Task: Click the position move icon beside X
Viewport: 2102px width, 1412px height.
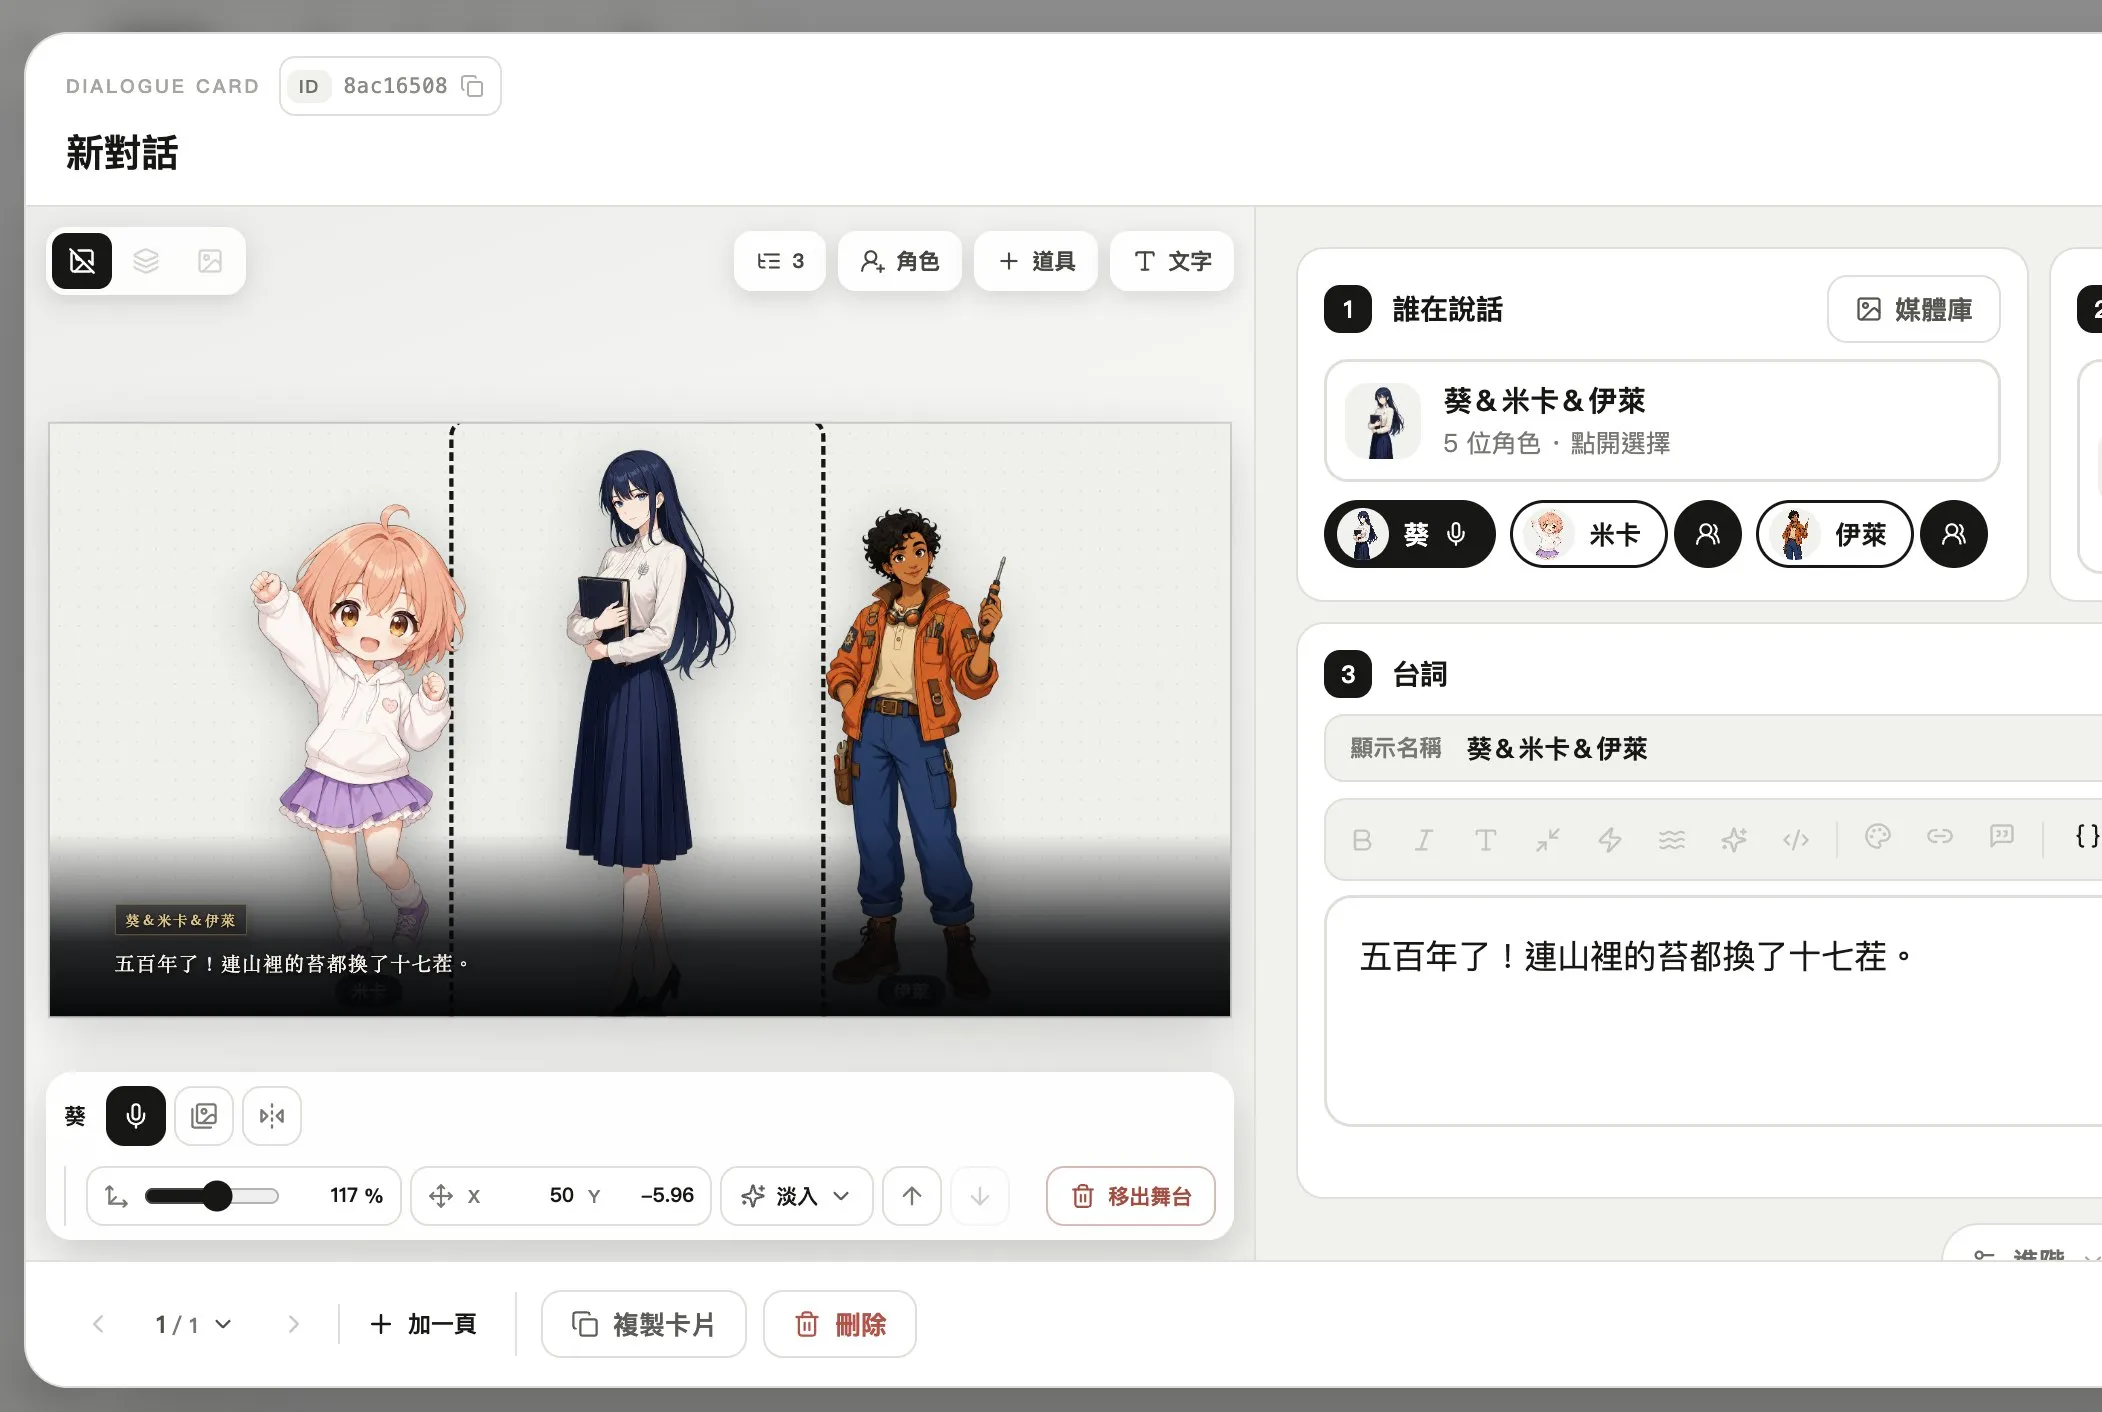Action: pos(441,1196)
